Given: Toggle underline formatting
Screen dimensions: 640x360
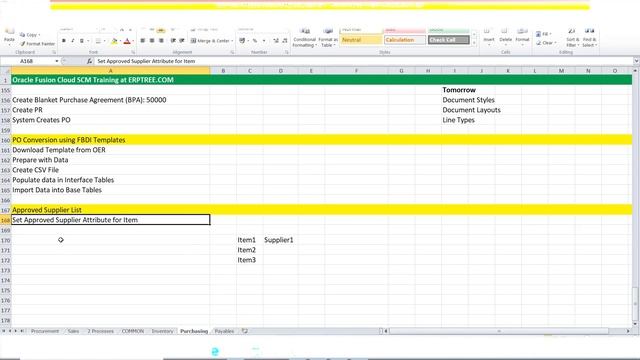Looking at the screenshot, I should 82,41.
